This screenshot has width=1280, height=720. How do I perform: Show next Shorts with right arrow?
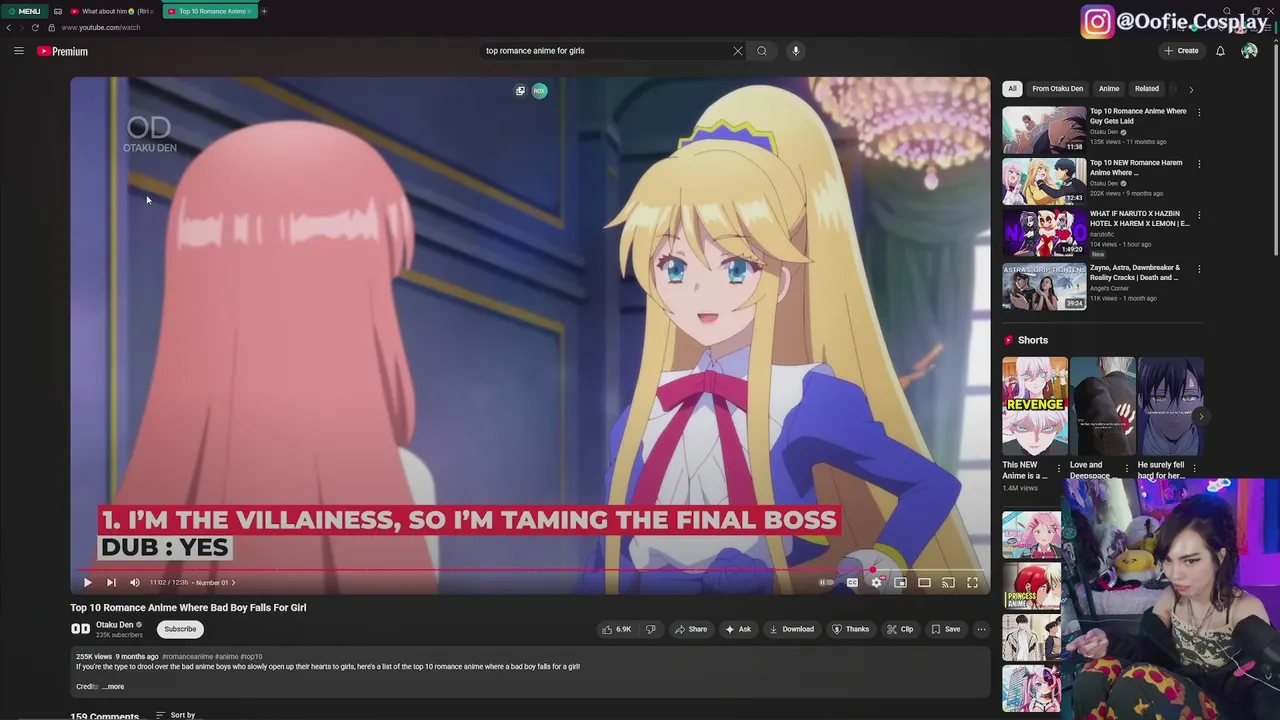pyautogui.click(x=1201, y=416)
